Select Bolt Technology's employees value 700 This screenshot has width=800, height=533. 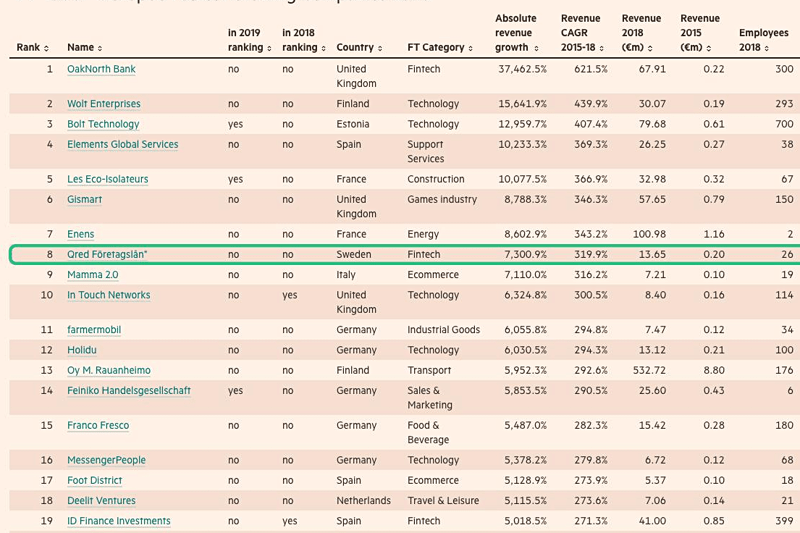pos(784,124)
